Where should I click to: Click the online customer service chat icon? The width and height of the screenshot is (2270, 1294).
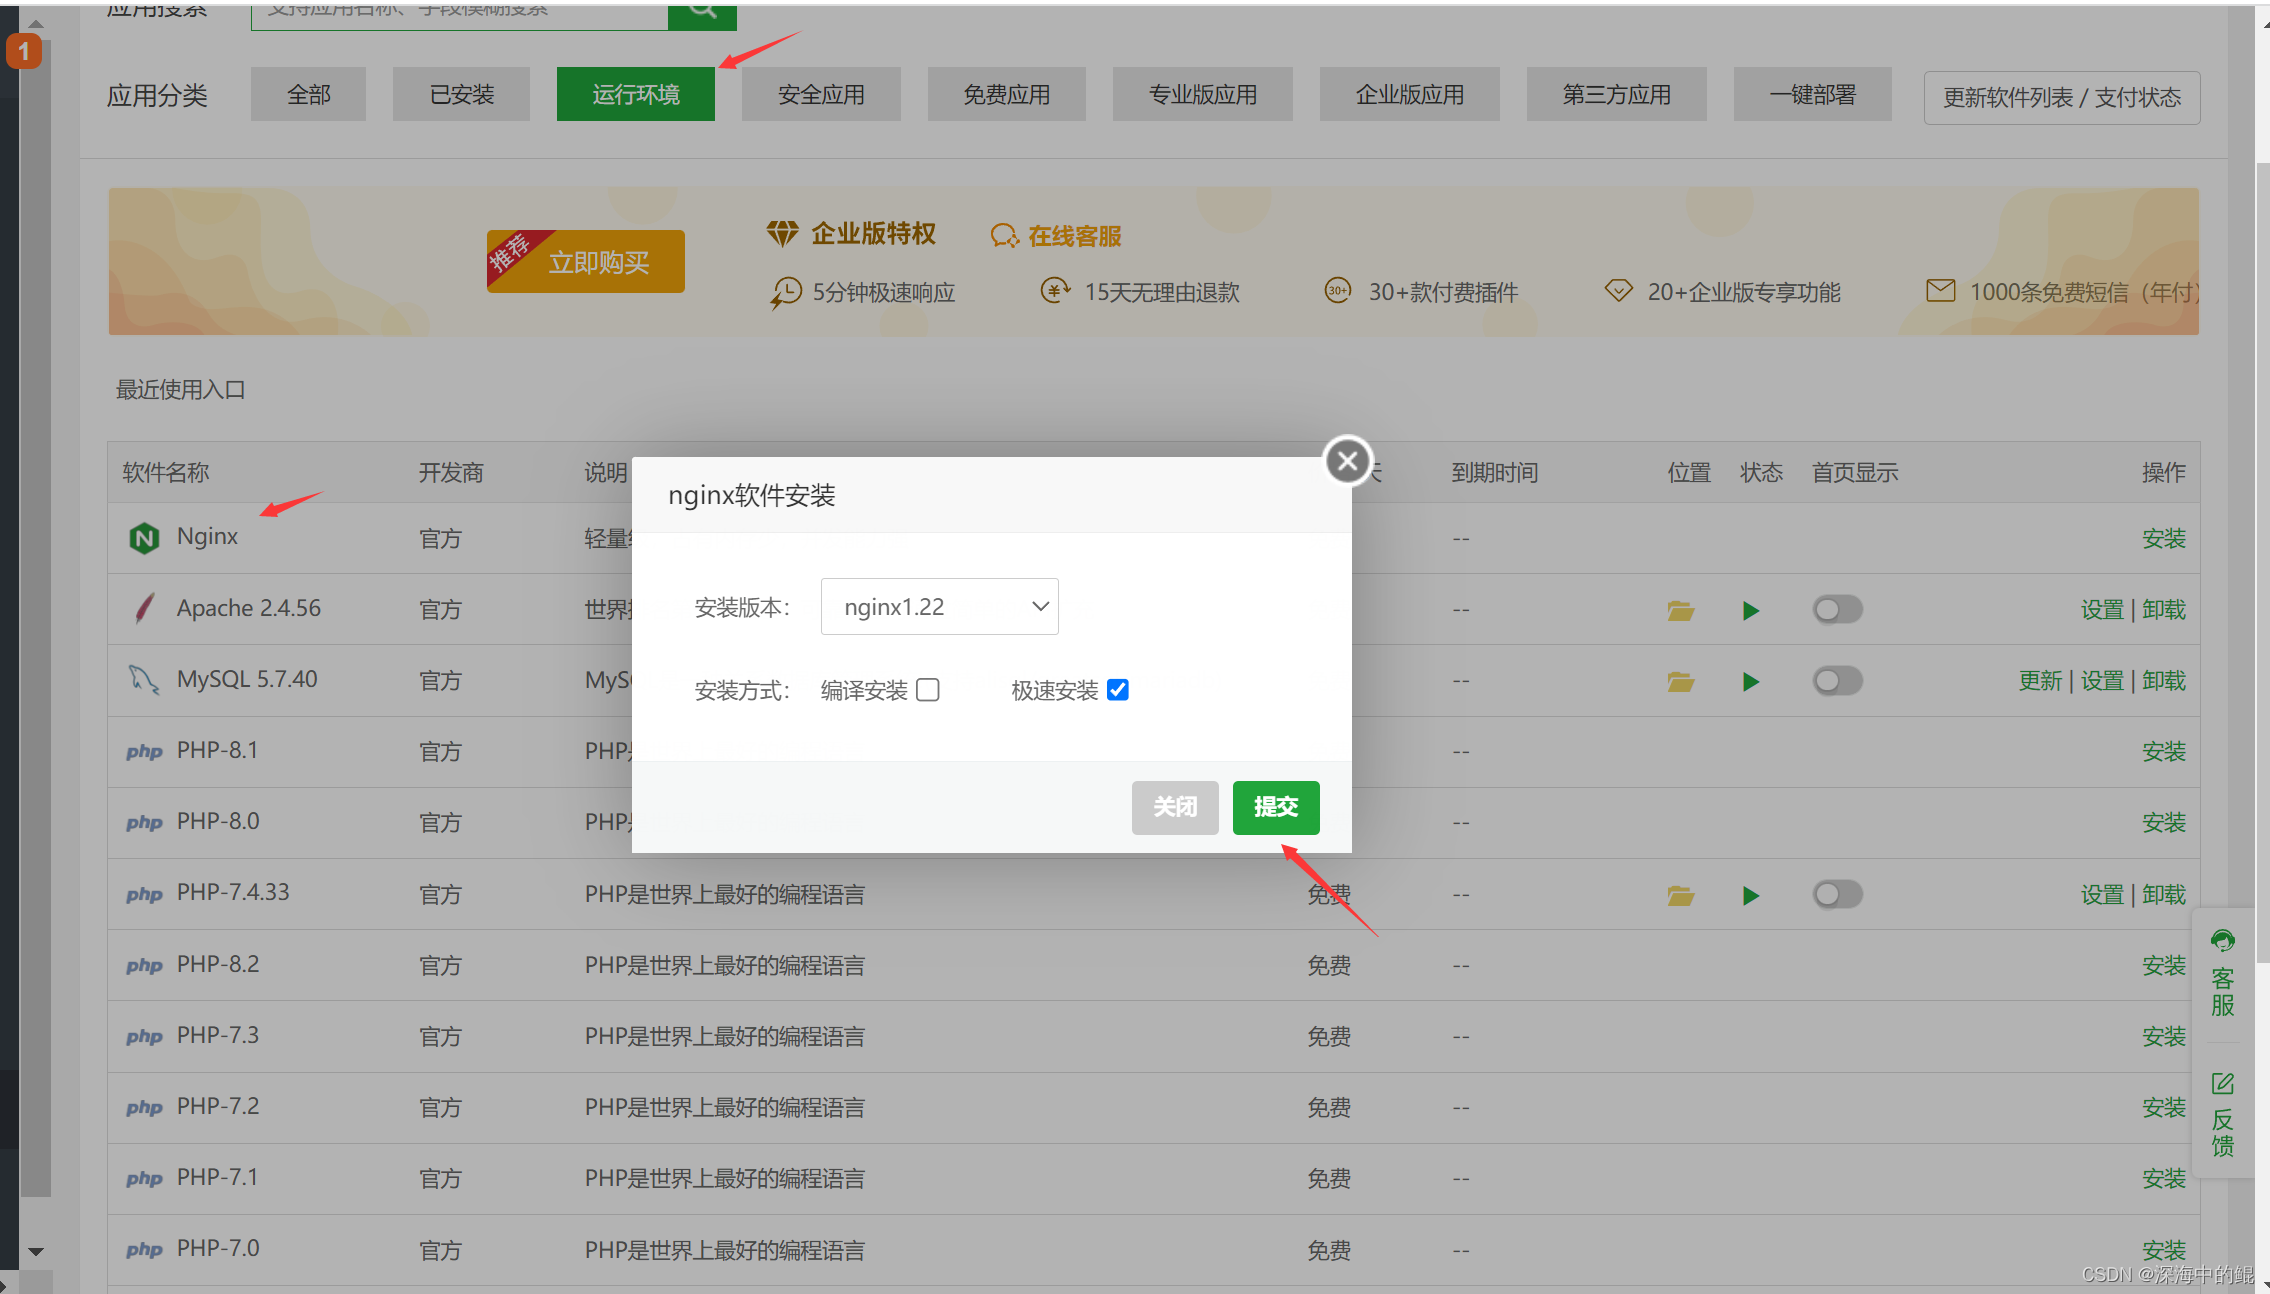click(1004, 236)
